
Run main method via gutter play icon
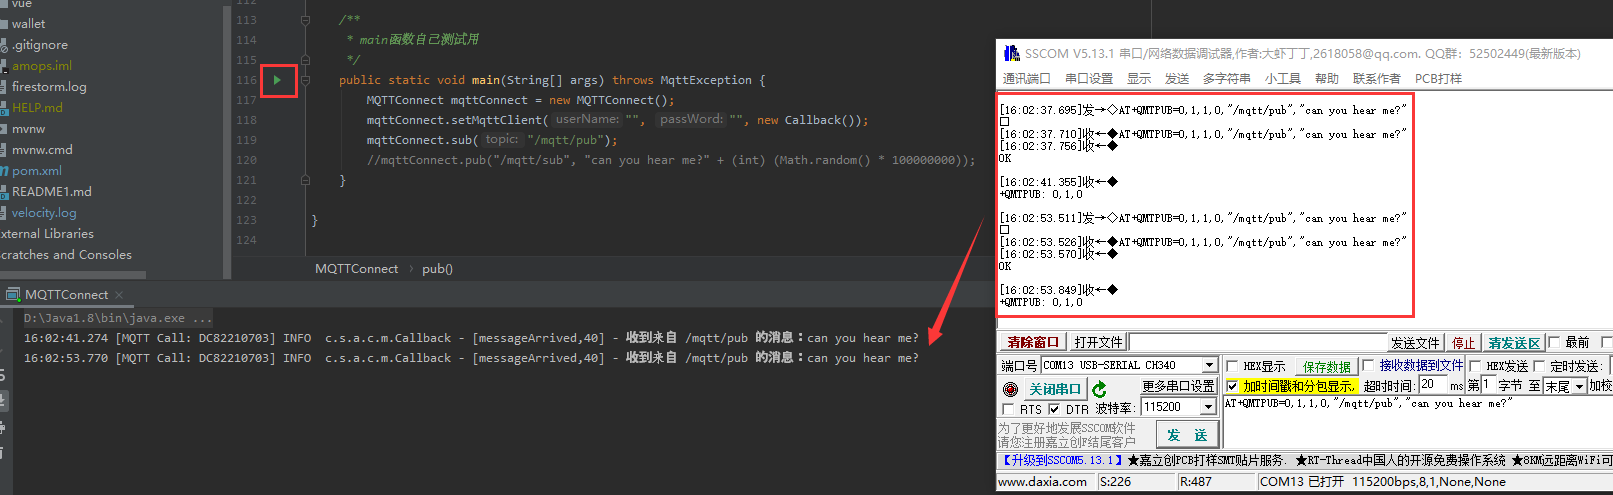(278, 80)
